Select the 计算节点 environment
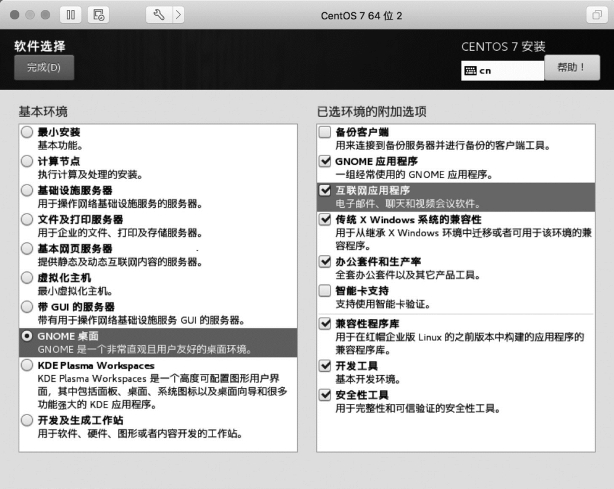614x489 pixels. [27, 161]
